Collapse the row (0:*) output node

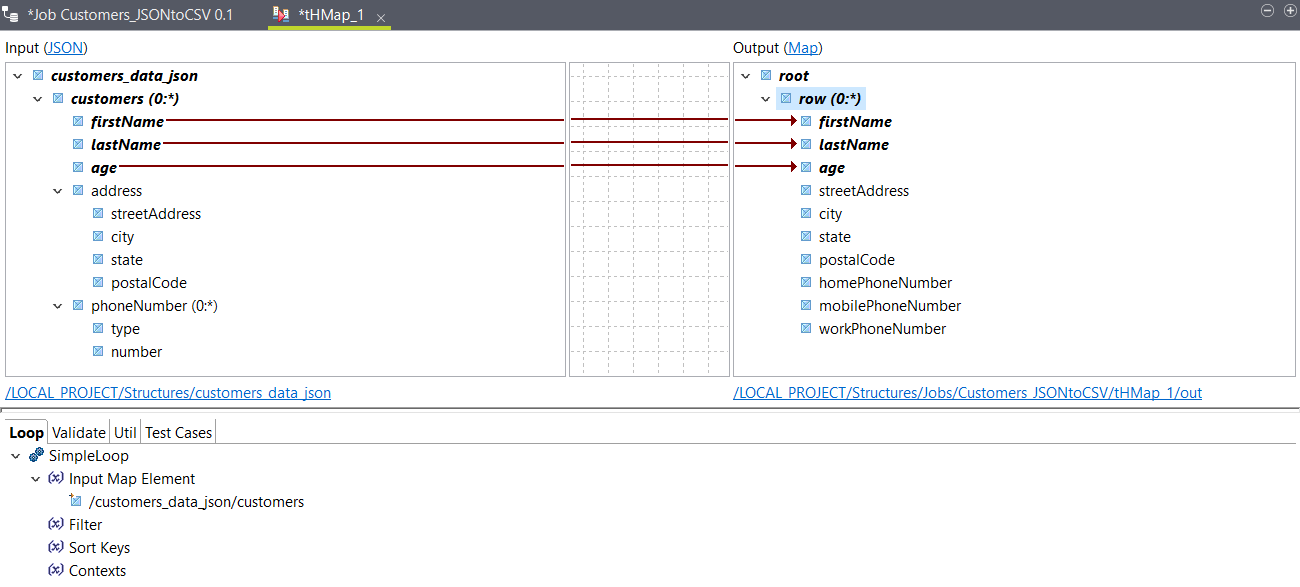pyautogui.click(x=765, y=98)
